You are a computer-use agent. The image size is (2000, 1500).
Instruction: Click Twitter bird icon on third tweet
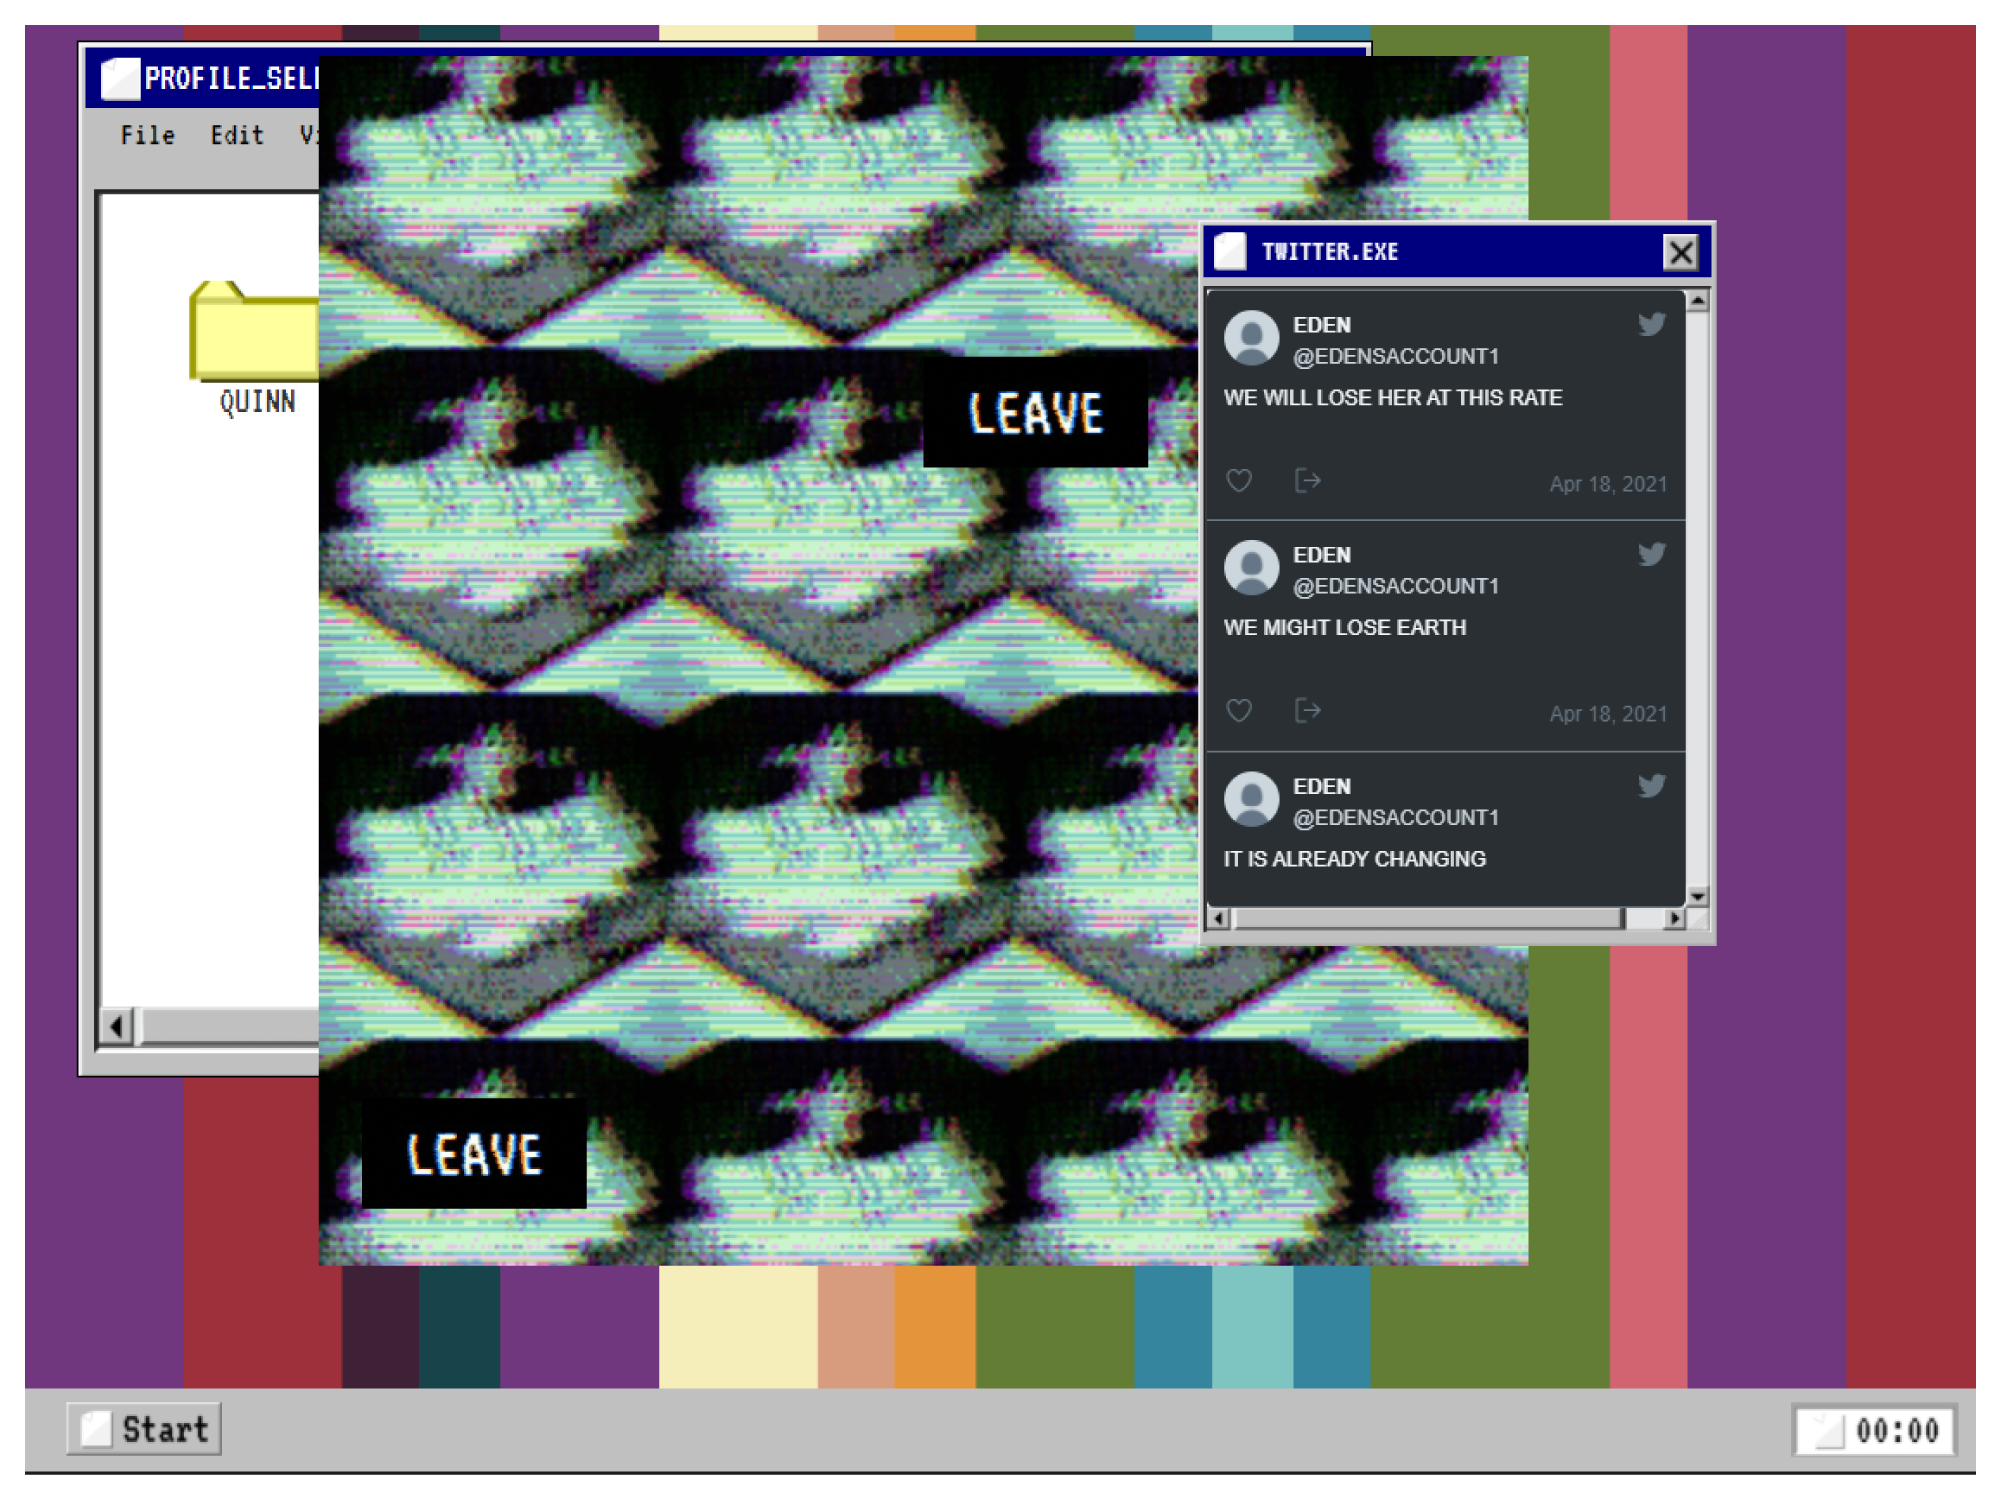pyautogui.click(x=1651, y=786)
